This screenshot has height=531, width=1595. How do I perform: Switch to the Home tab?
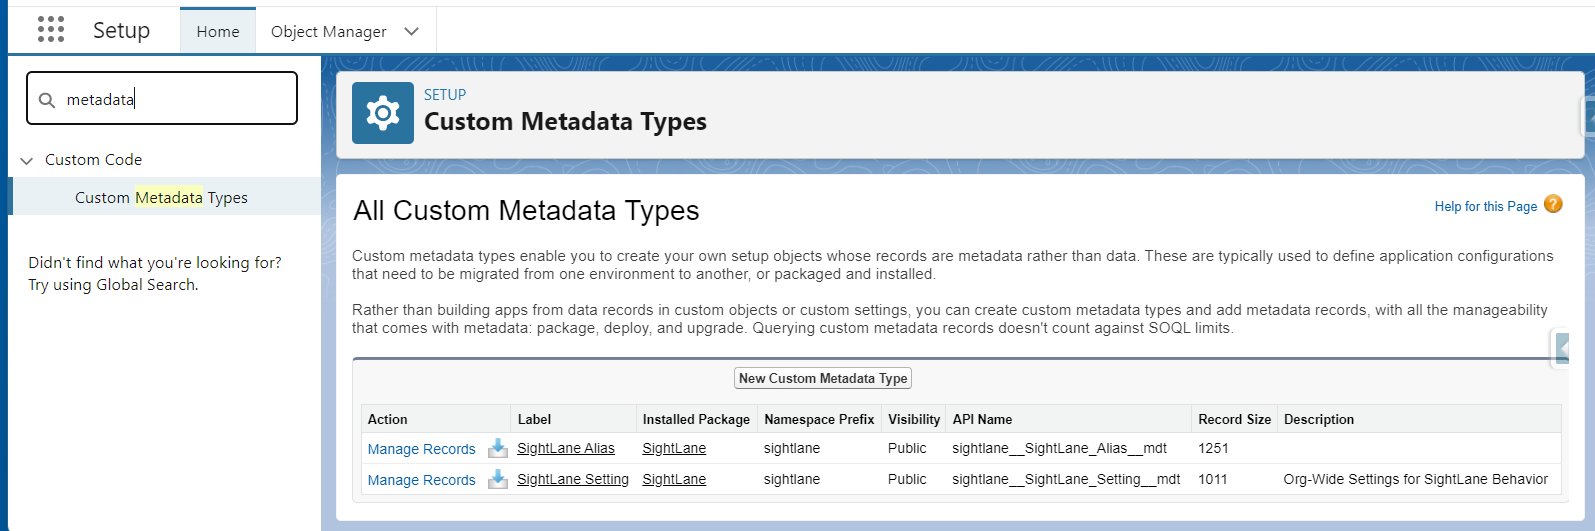(218, 31)
